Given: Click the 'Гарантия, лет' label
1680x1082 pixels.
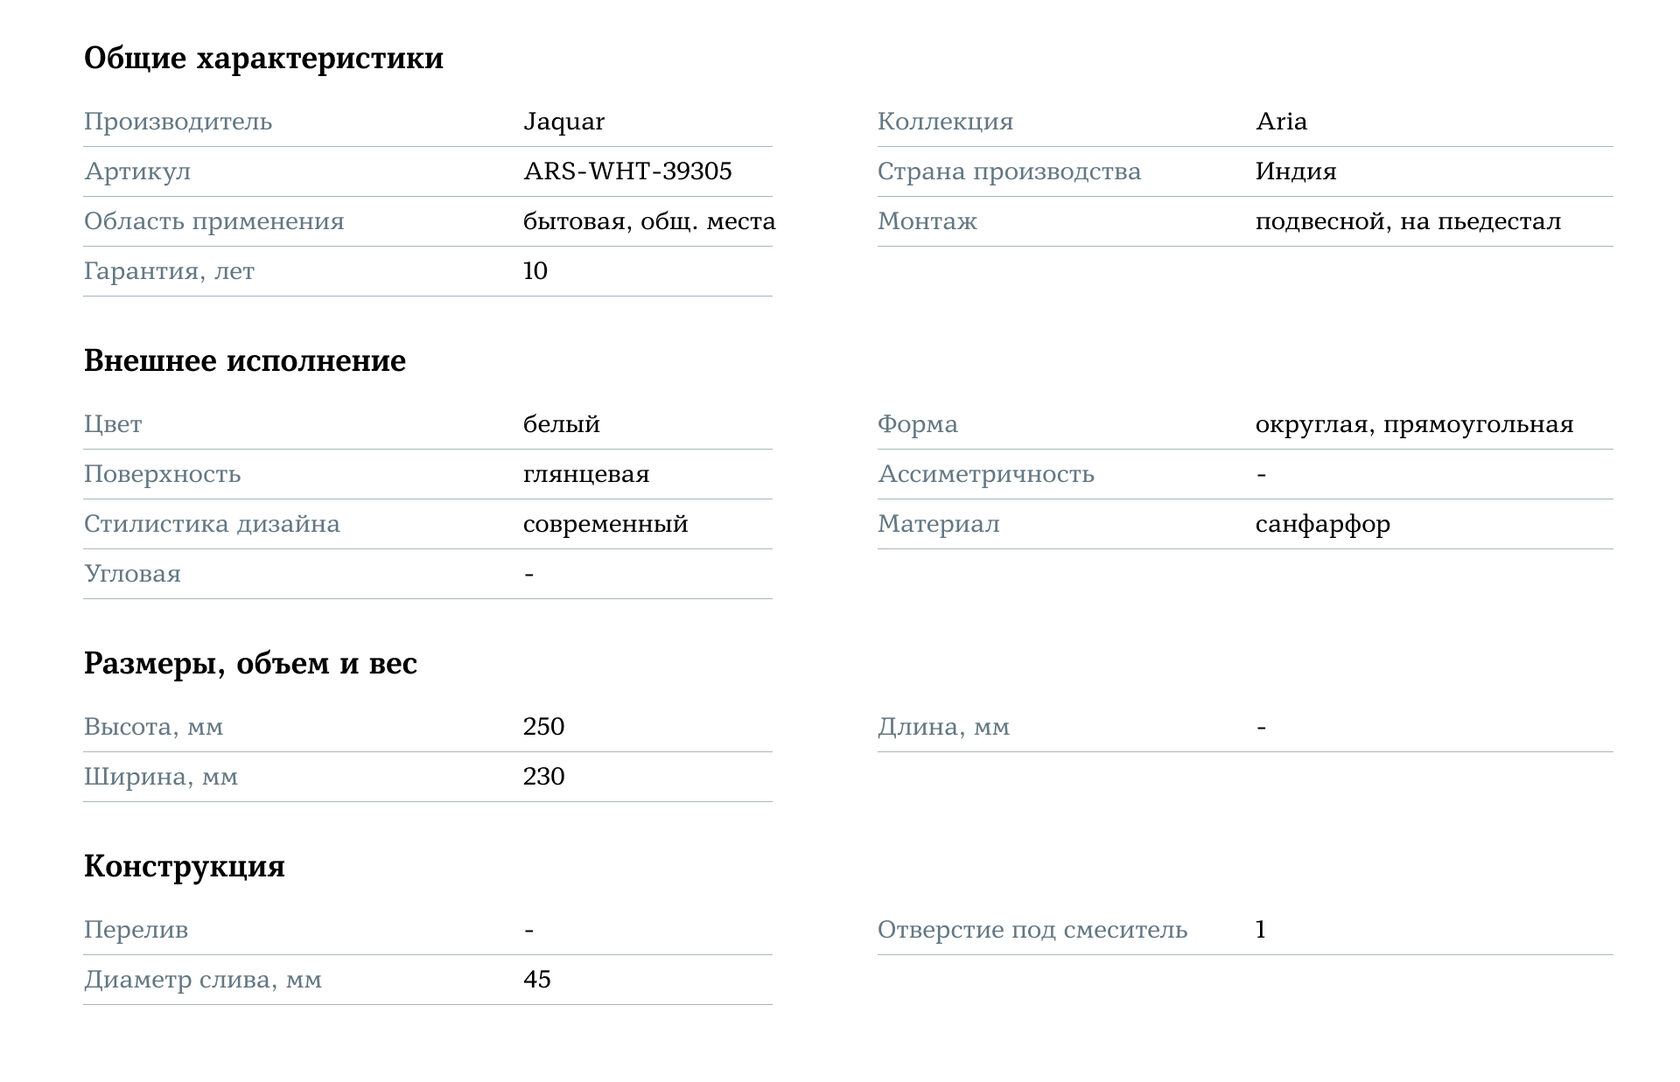Looking at the screenshot, I should (169, 271).
